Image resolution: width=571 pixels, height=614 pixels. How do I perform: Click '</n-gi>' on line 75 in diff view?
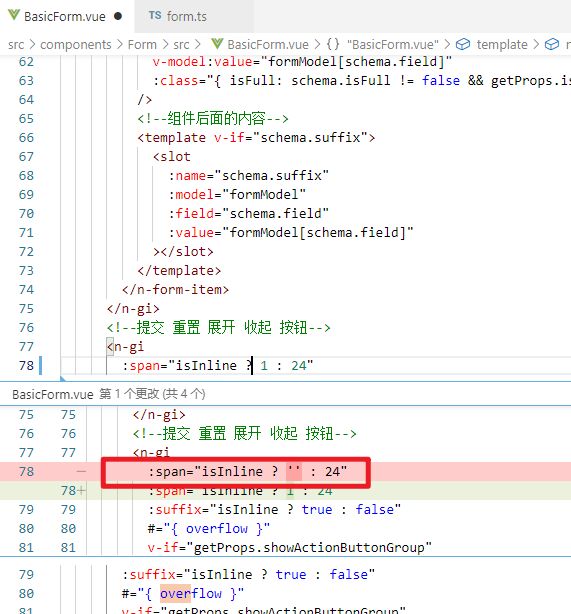(159, 414)
